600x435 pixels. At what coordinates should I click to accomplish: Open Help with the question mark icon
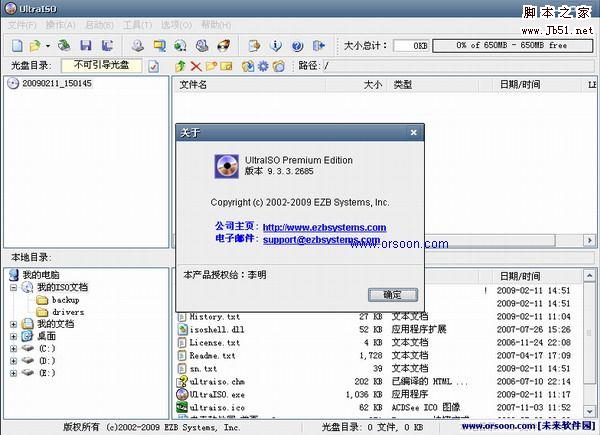[x=297, y=46]
